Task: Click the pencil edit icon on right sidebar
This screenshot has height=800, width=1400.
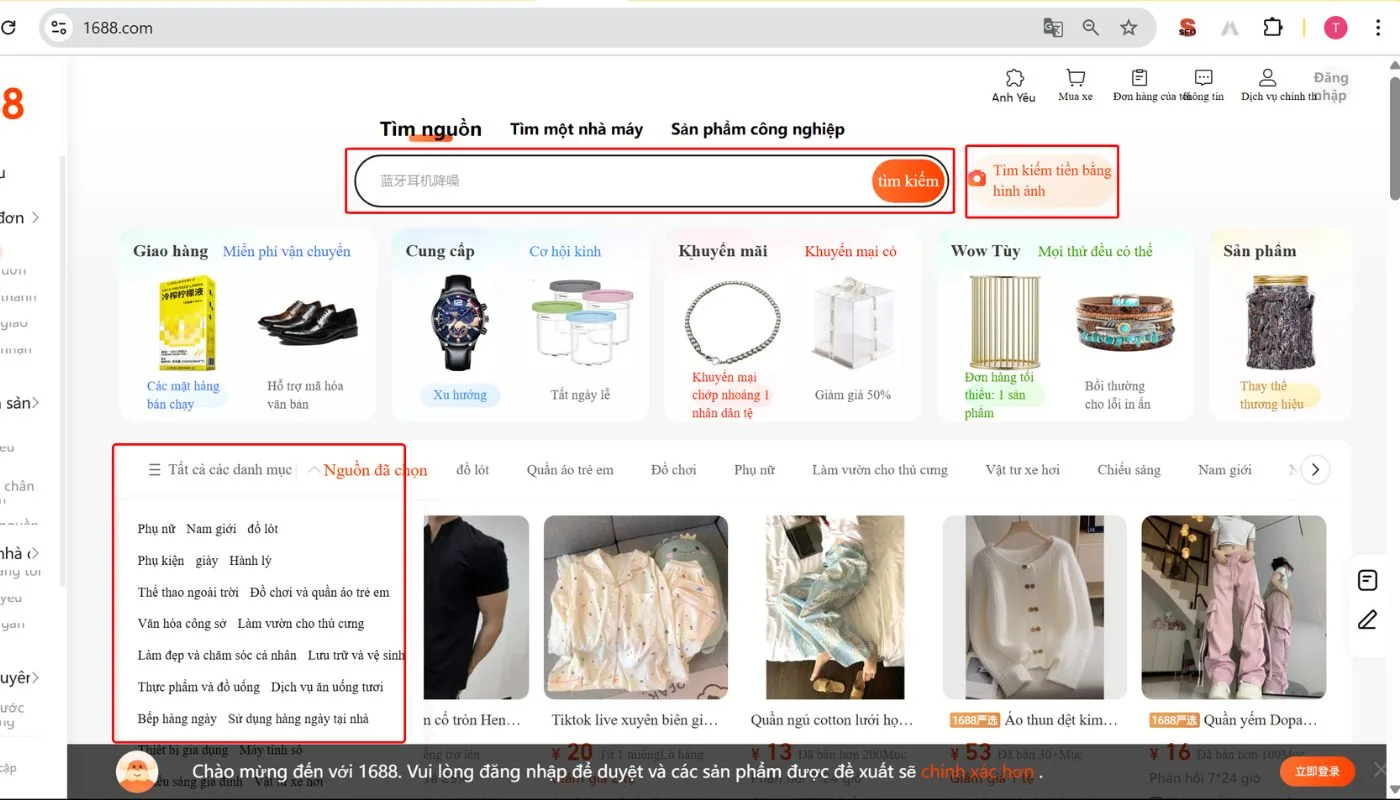Action: [1367, 620]
